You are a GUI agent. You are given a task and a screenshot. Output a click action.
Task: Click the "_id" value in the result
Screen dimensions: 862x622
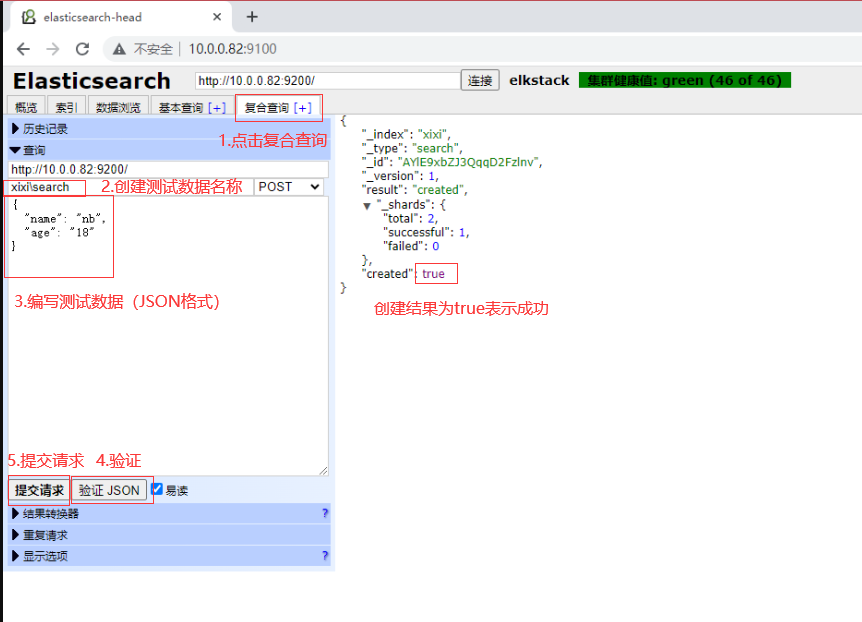468,162
